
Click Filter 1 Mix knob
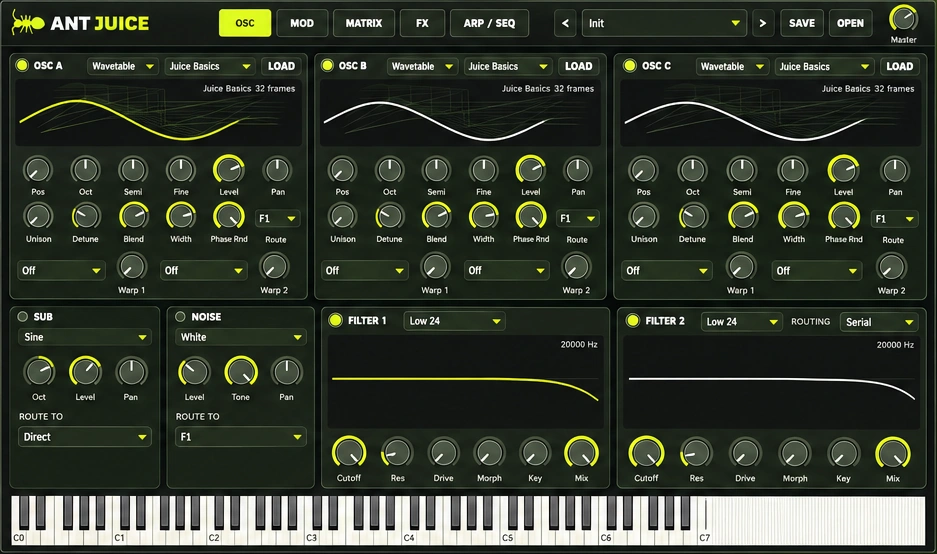tap(581, 452)
